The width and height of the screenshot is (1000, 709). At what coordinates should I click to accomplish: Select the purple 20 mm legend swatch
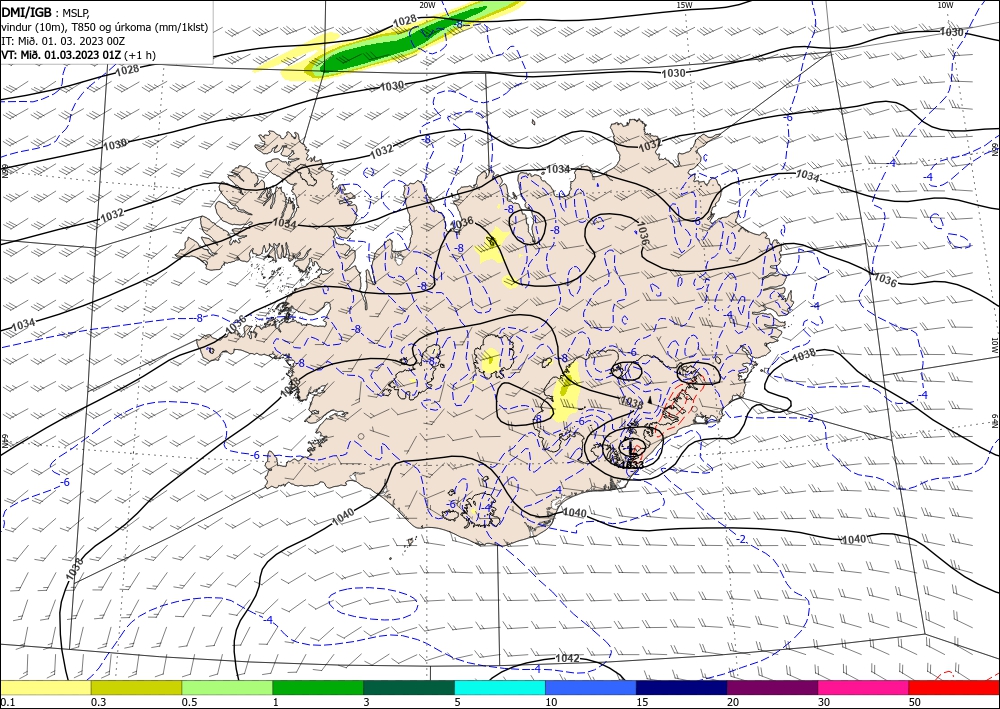click(x=772, y=688)
